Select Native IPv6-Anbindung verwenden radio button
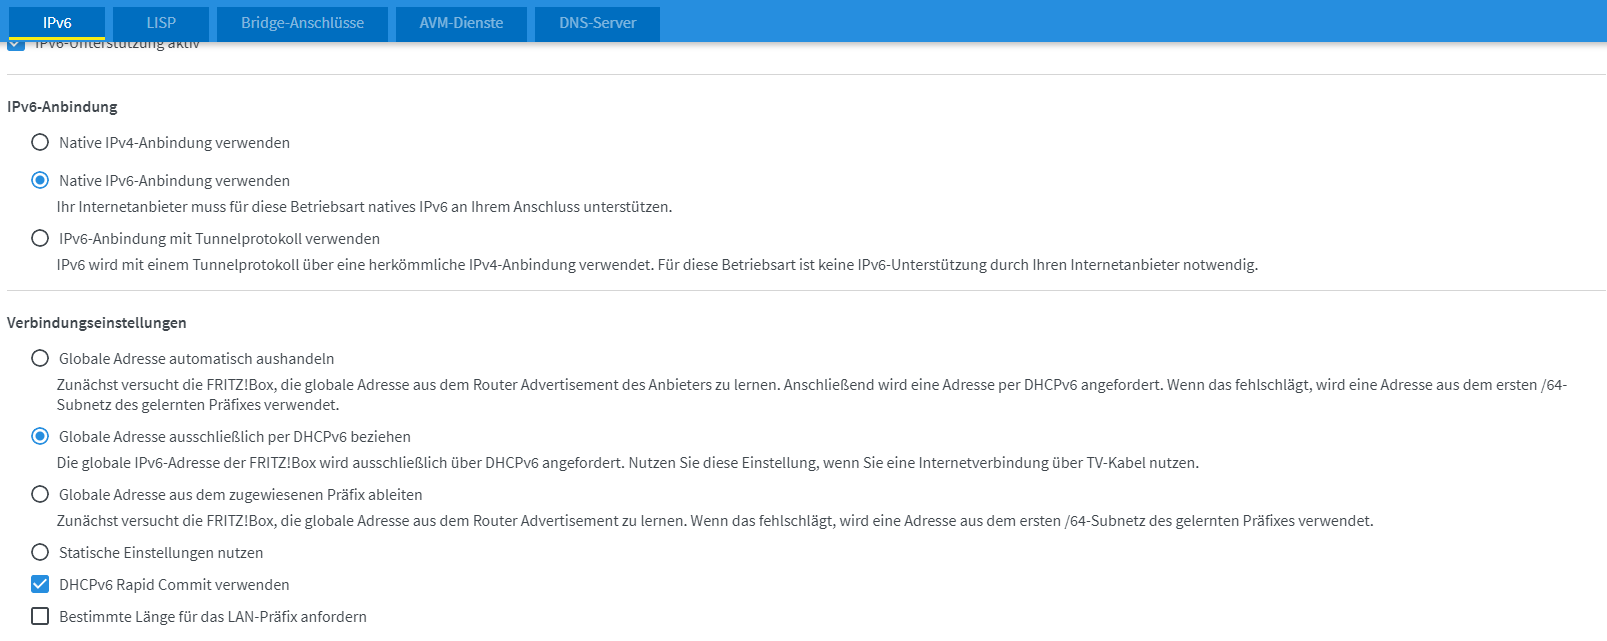This screenshot has width=1607, height=641. tap(40, 180)
